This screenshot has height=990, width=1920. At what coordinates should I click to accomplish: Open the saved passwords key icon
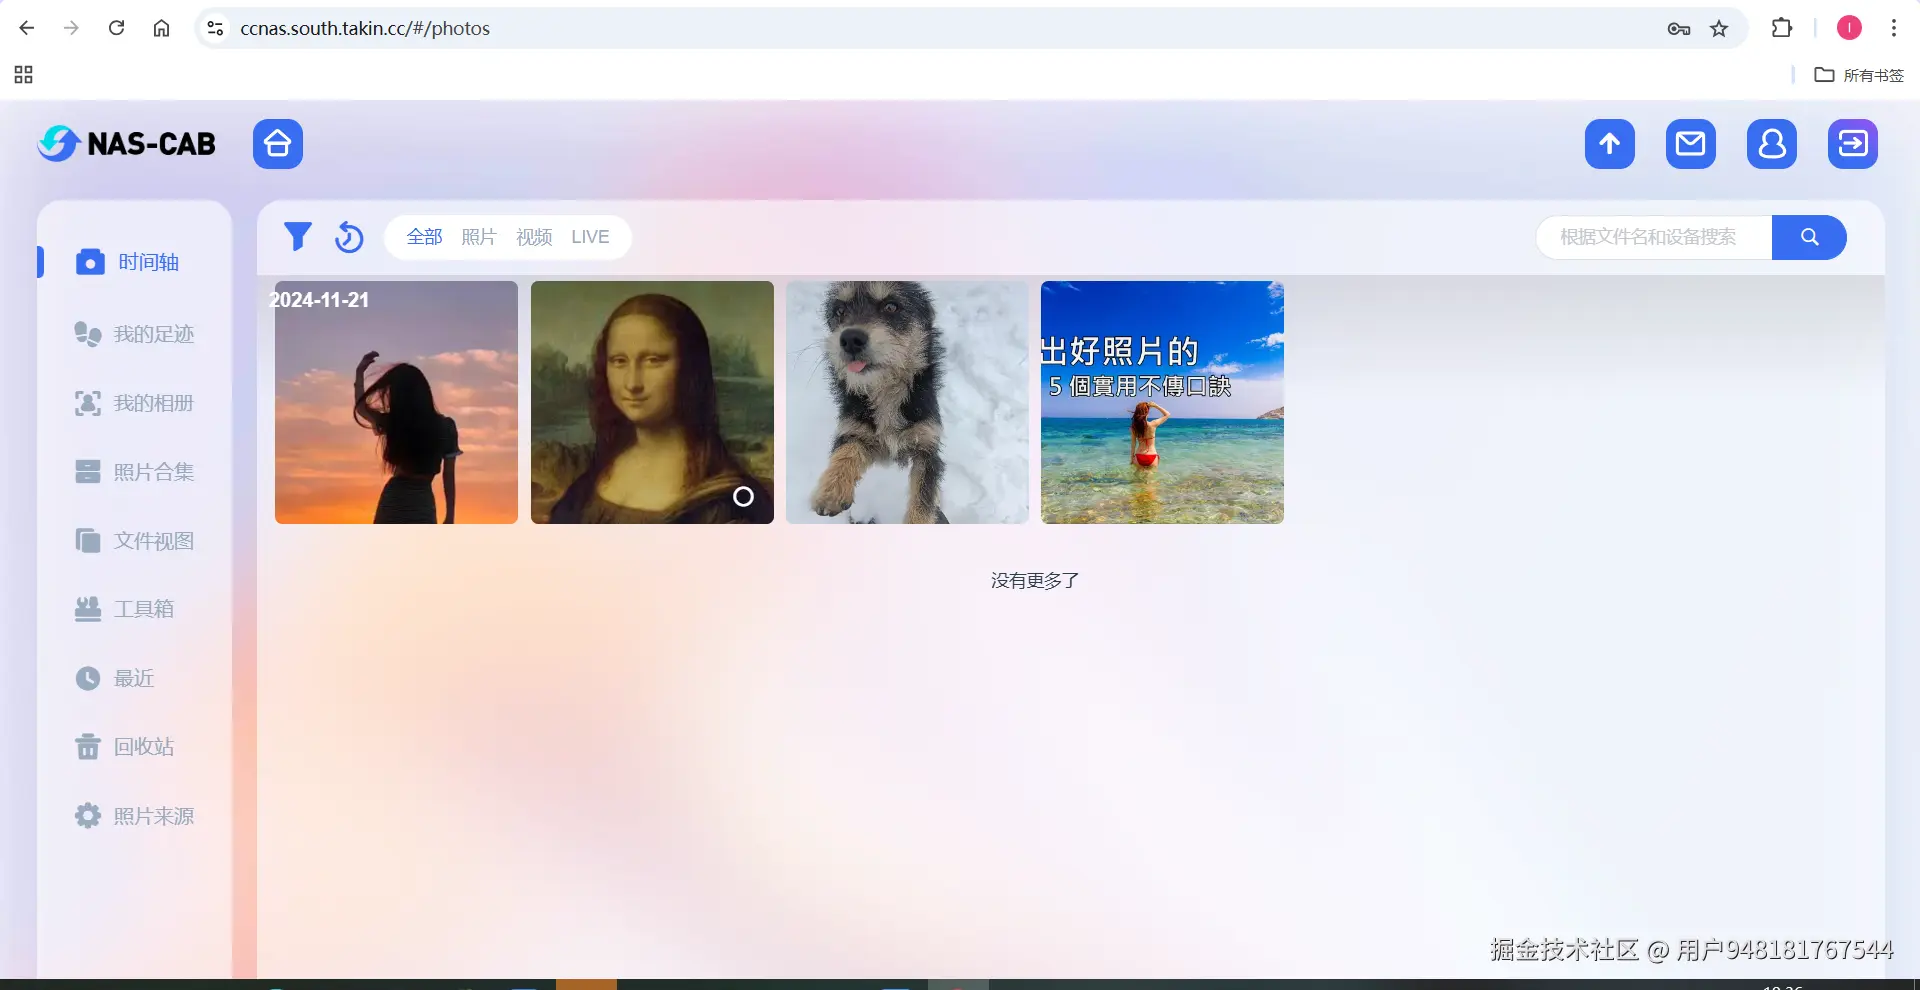(x=1679, y=28)
